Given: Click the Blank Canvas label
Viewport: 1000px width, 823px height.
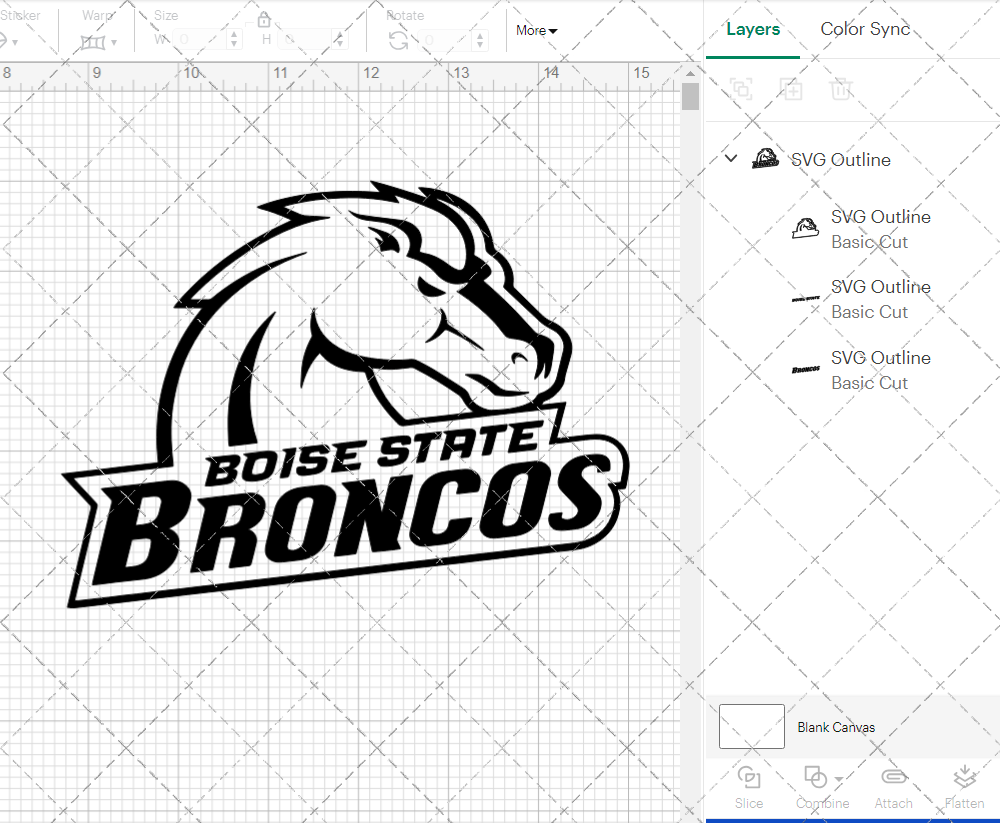Looking at the screenshot, I should click(x=837, y=727).
